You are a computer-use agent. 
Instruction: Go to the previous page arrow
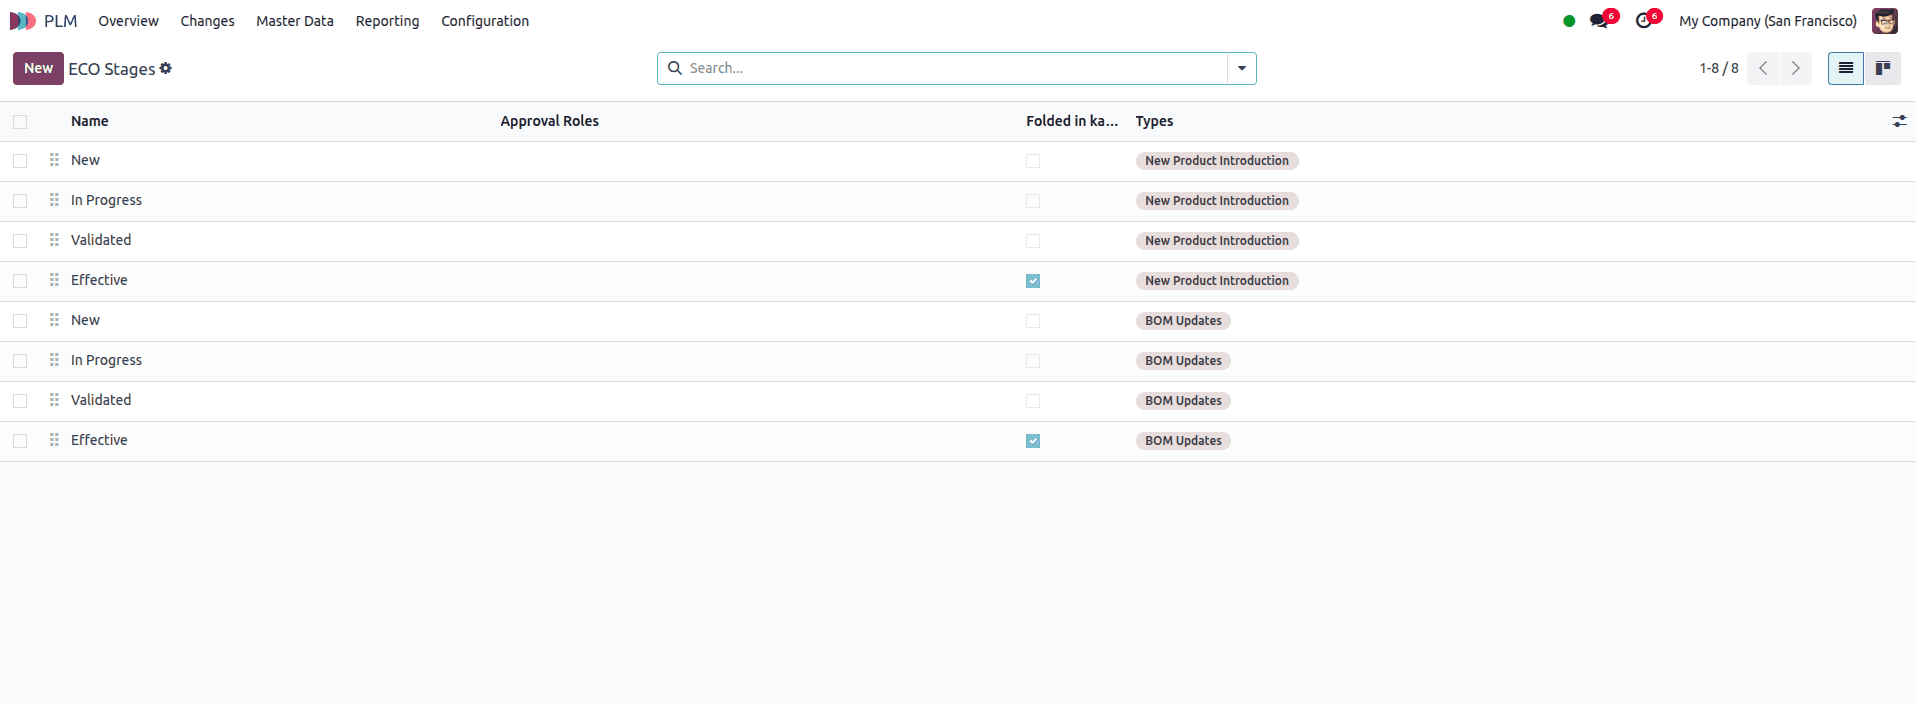(x=1763, y=68)
